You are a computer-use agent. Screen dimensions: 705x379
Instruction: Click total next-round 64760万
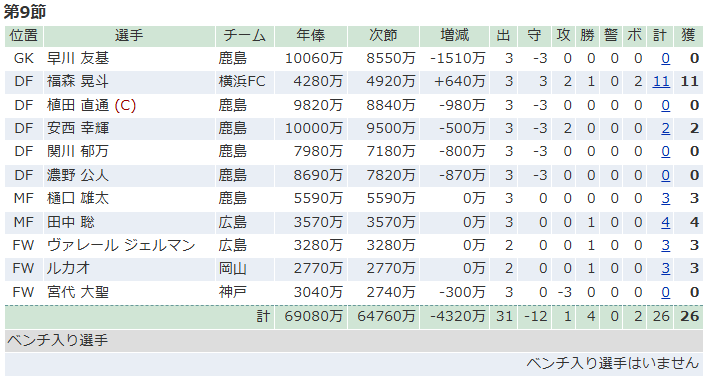(x=386, y=316)
